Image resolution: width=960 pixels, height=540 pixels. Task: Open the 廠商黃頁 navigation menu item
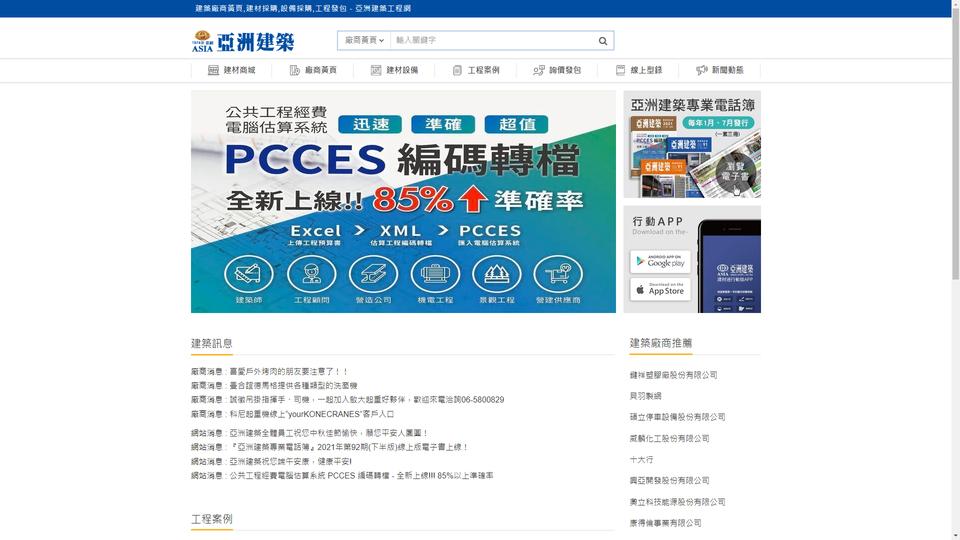coord(313,70)
